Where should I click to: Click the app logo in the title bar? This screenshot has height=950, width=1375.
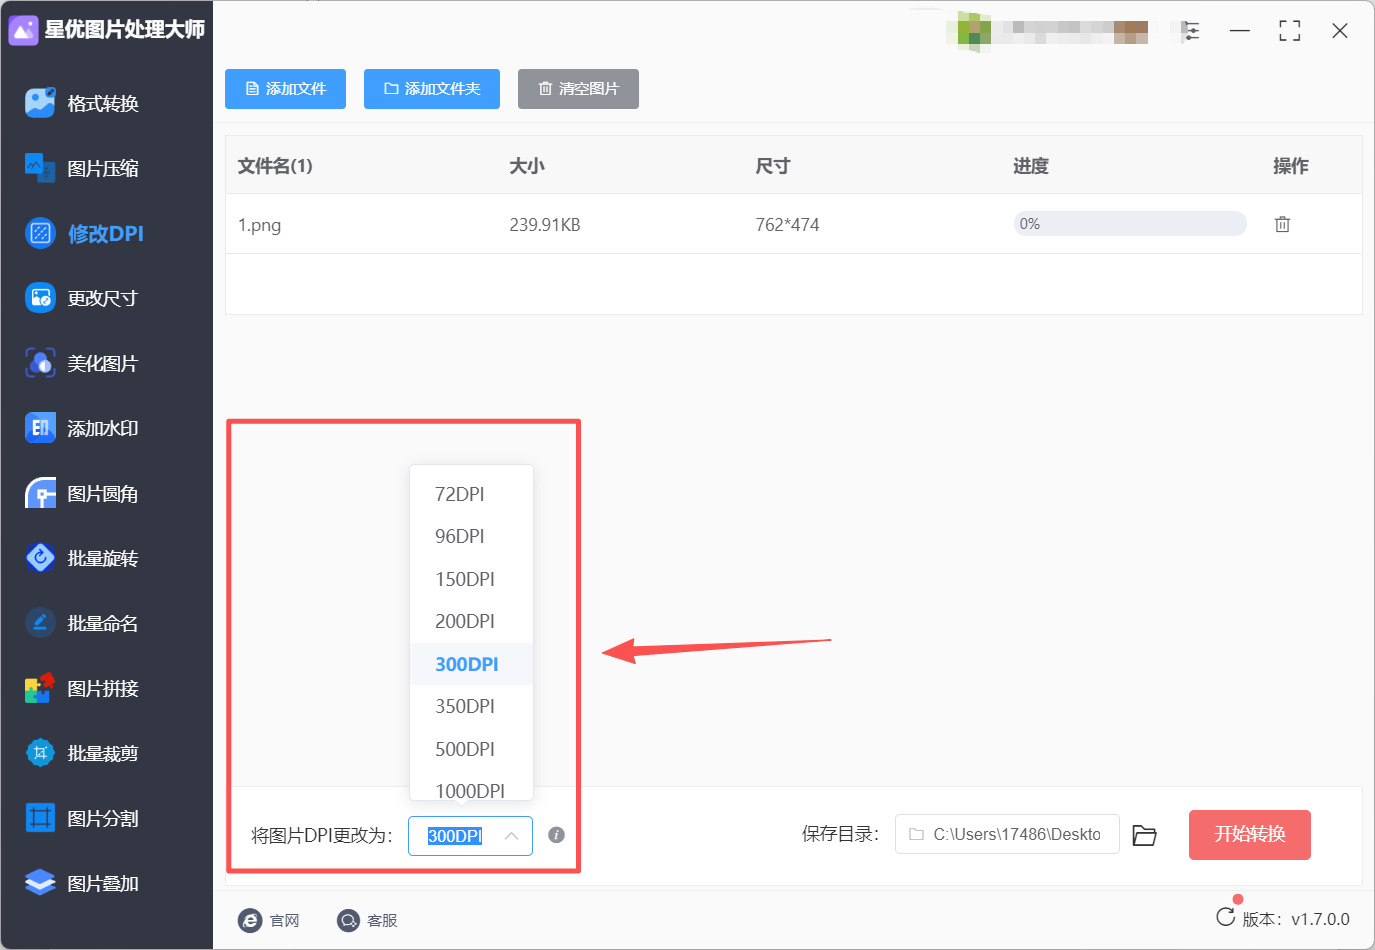pos(23,30)
